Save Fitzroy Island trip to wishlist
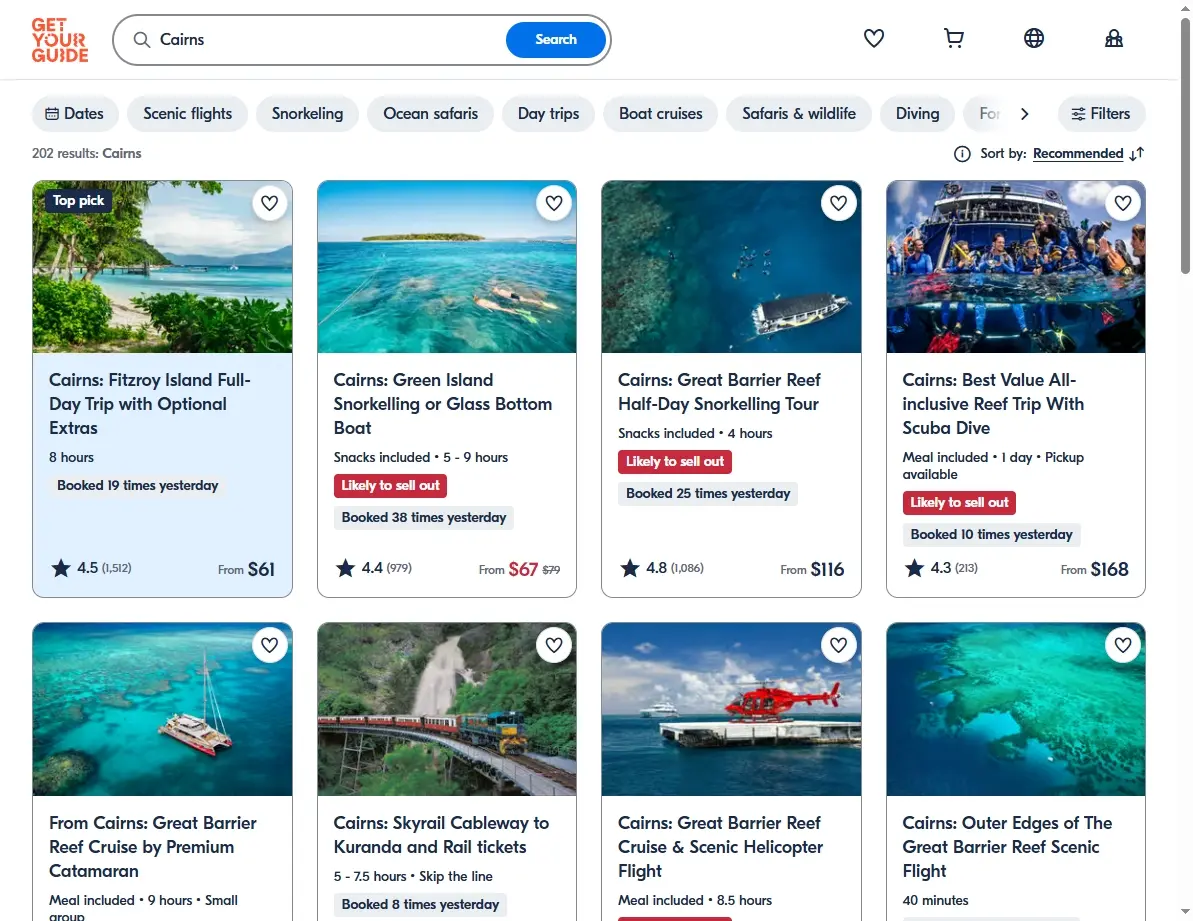1193x921 pixels. pyautogui.click(x=269, y=203)
